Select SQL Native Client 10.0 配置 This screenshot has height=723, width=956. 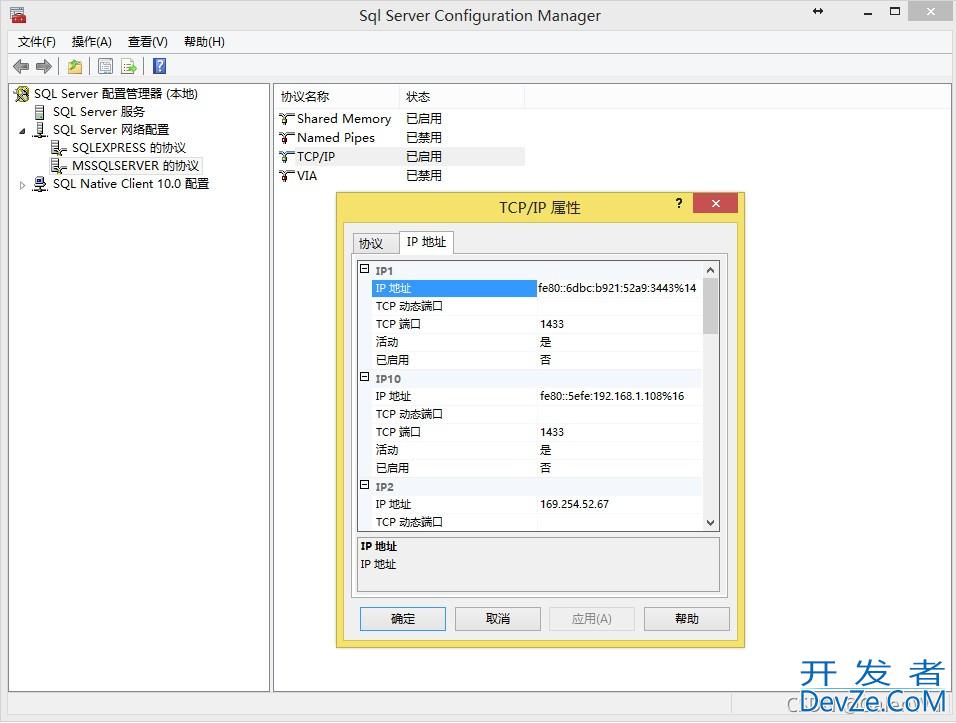(x=131, y=184)
